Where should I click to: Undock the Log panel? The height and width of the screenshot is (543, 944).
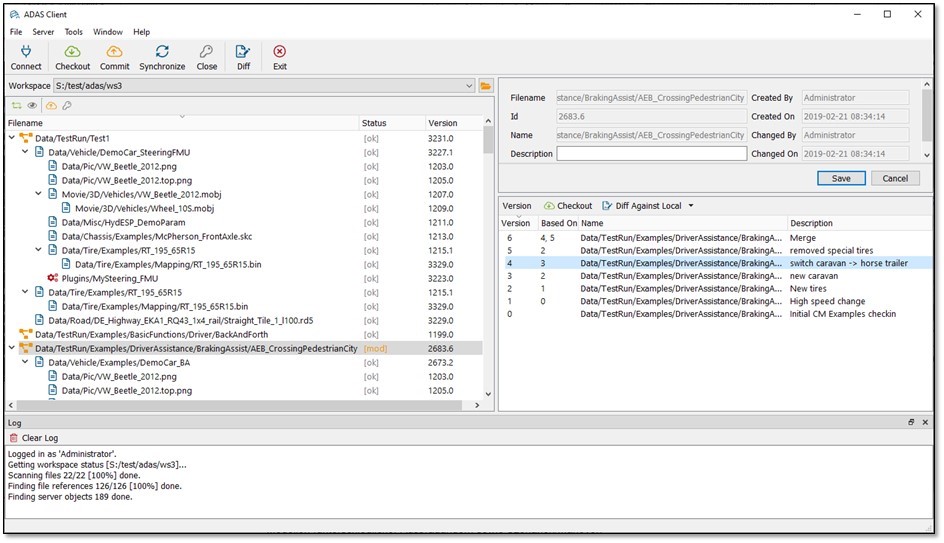[x=911, y=423]
